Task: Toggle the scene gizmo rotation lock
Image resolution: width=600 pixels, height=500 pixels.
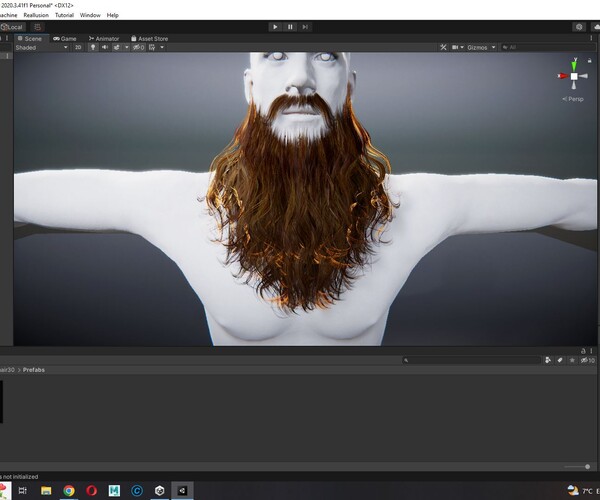Action: click(590, 60)
